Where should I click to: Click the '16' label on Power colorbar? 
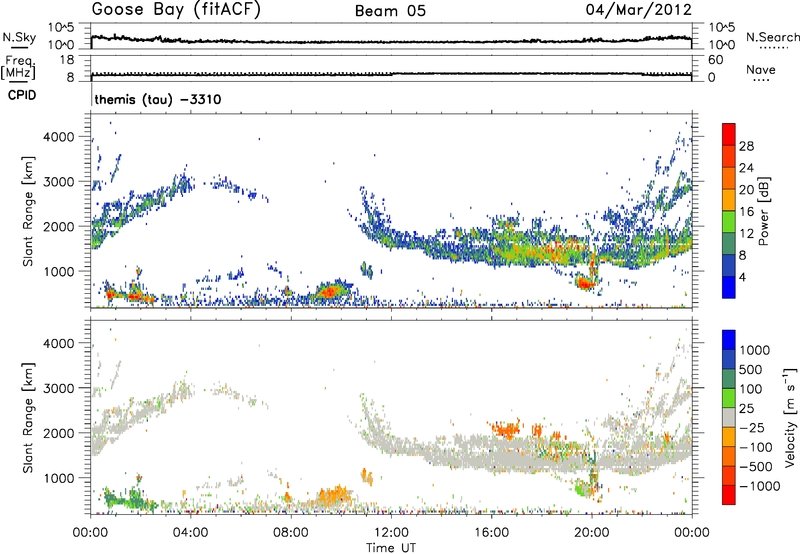point(746,212)
